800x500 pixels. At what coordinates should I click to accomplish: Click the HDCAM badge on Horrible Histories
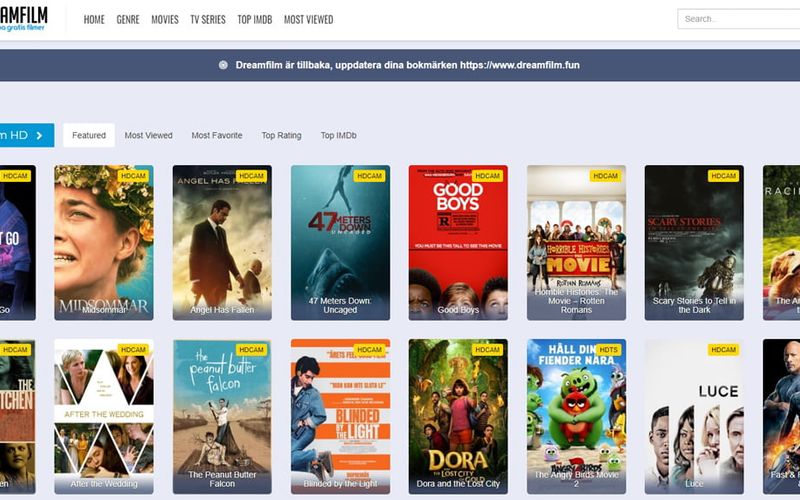(x=606, y=176)
